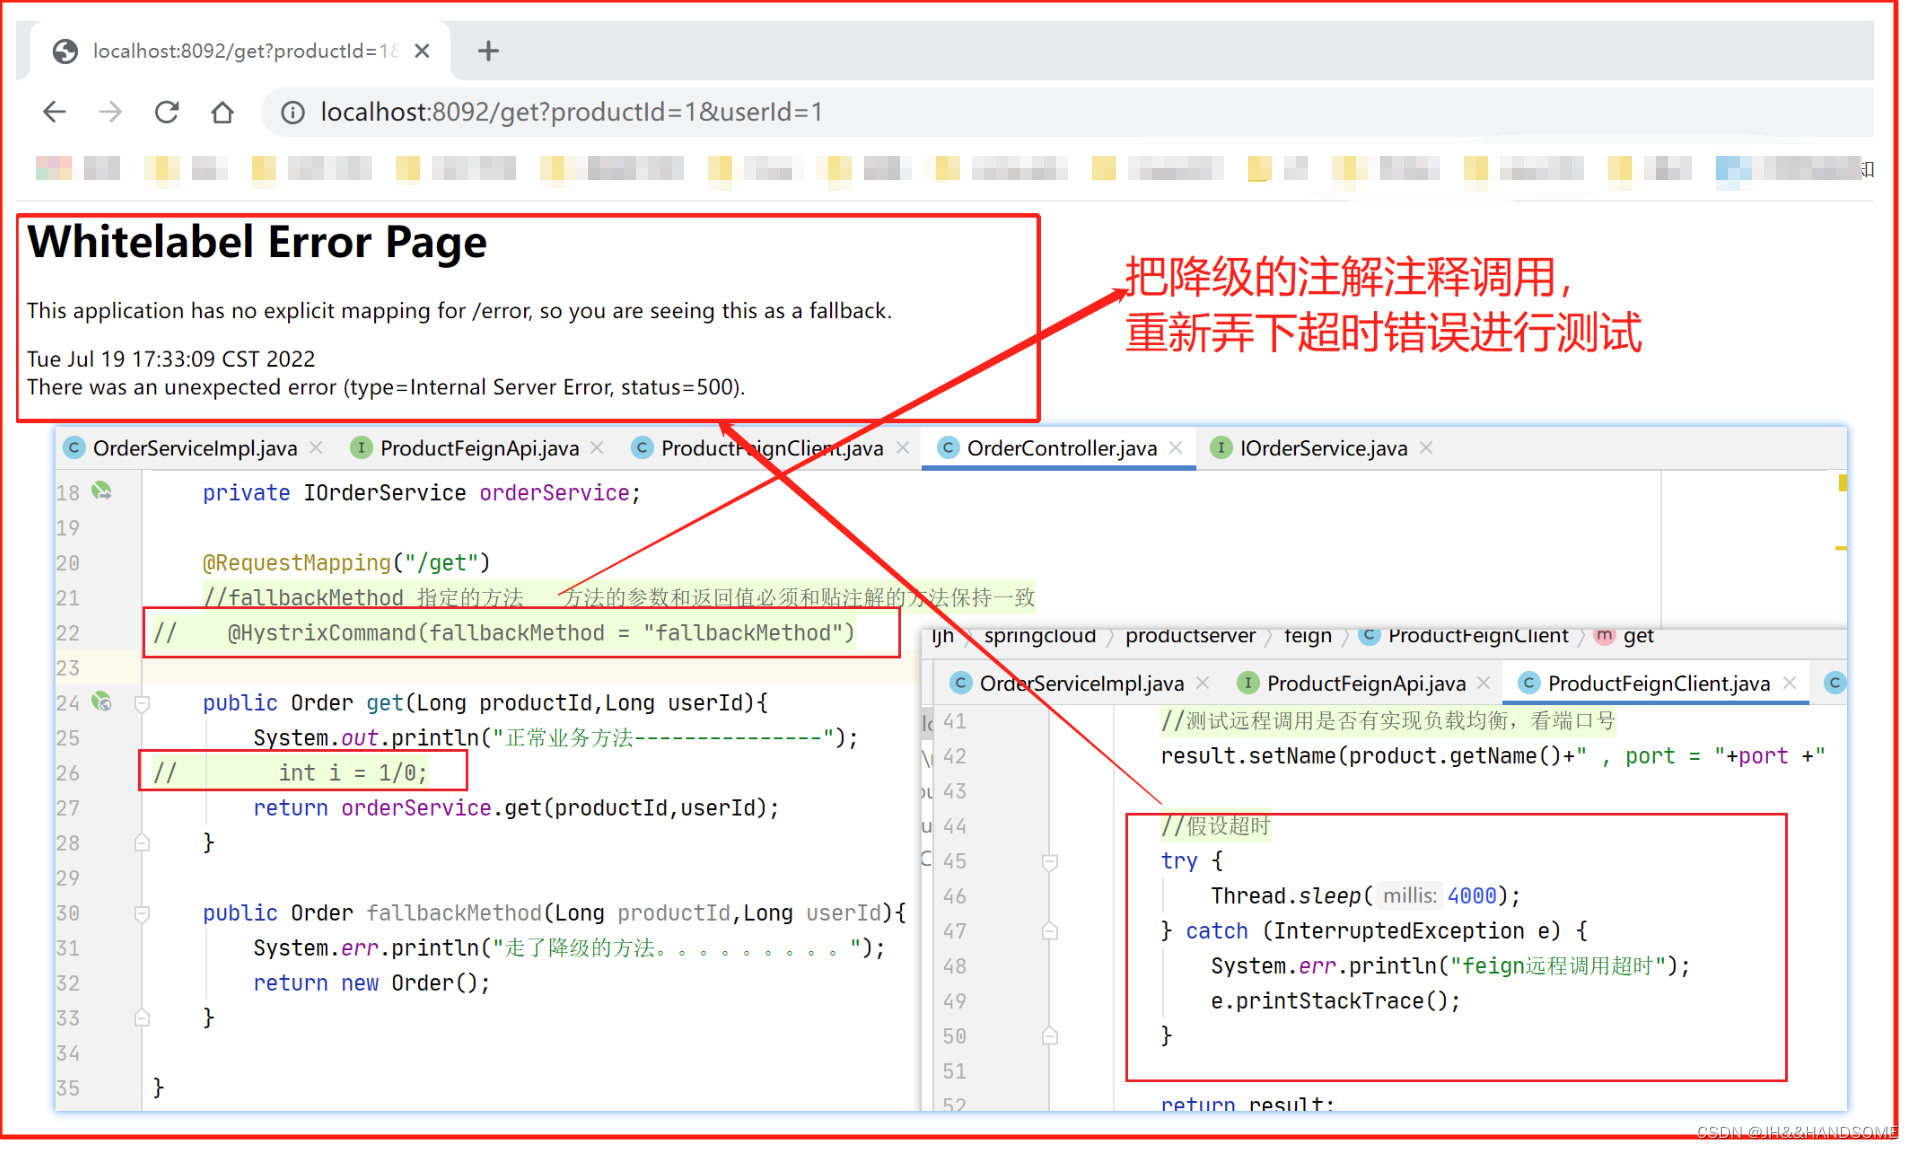Click the request mapping gutter icon on line 24
This screenshot has width=1914, height=1149.
[x=101, y=702]
